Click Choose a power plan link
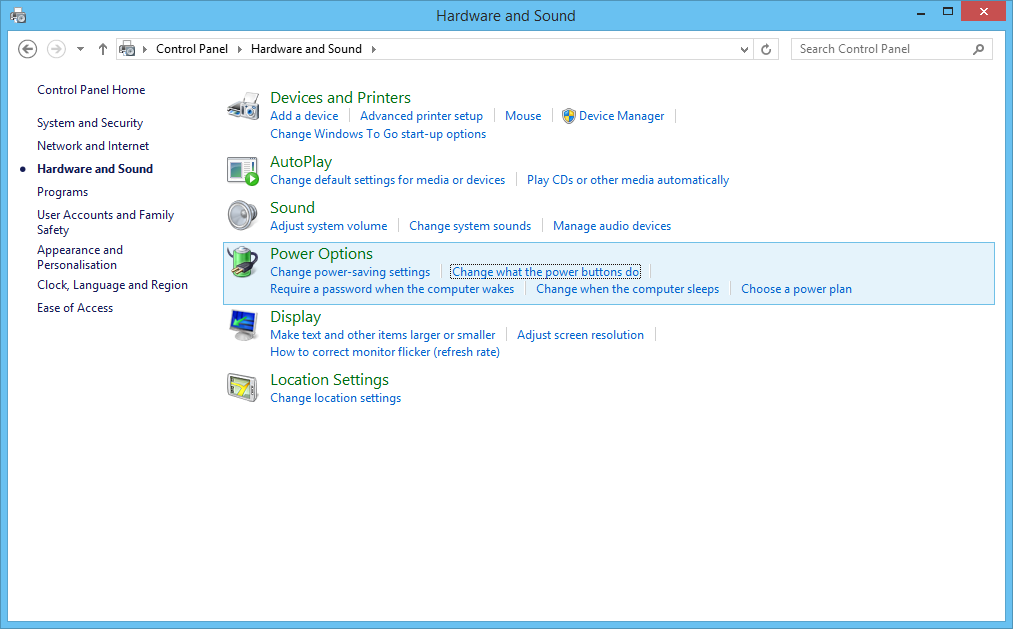The width and height of the screenshot is (1013, 629). (796, 288)
